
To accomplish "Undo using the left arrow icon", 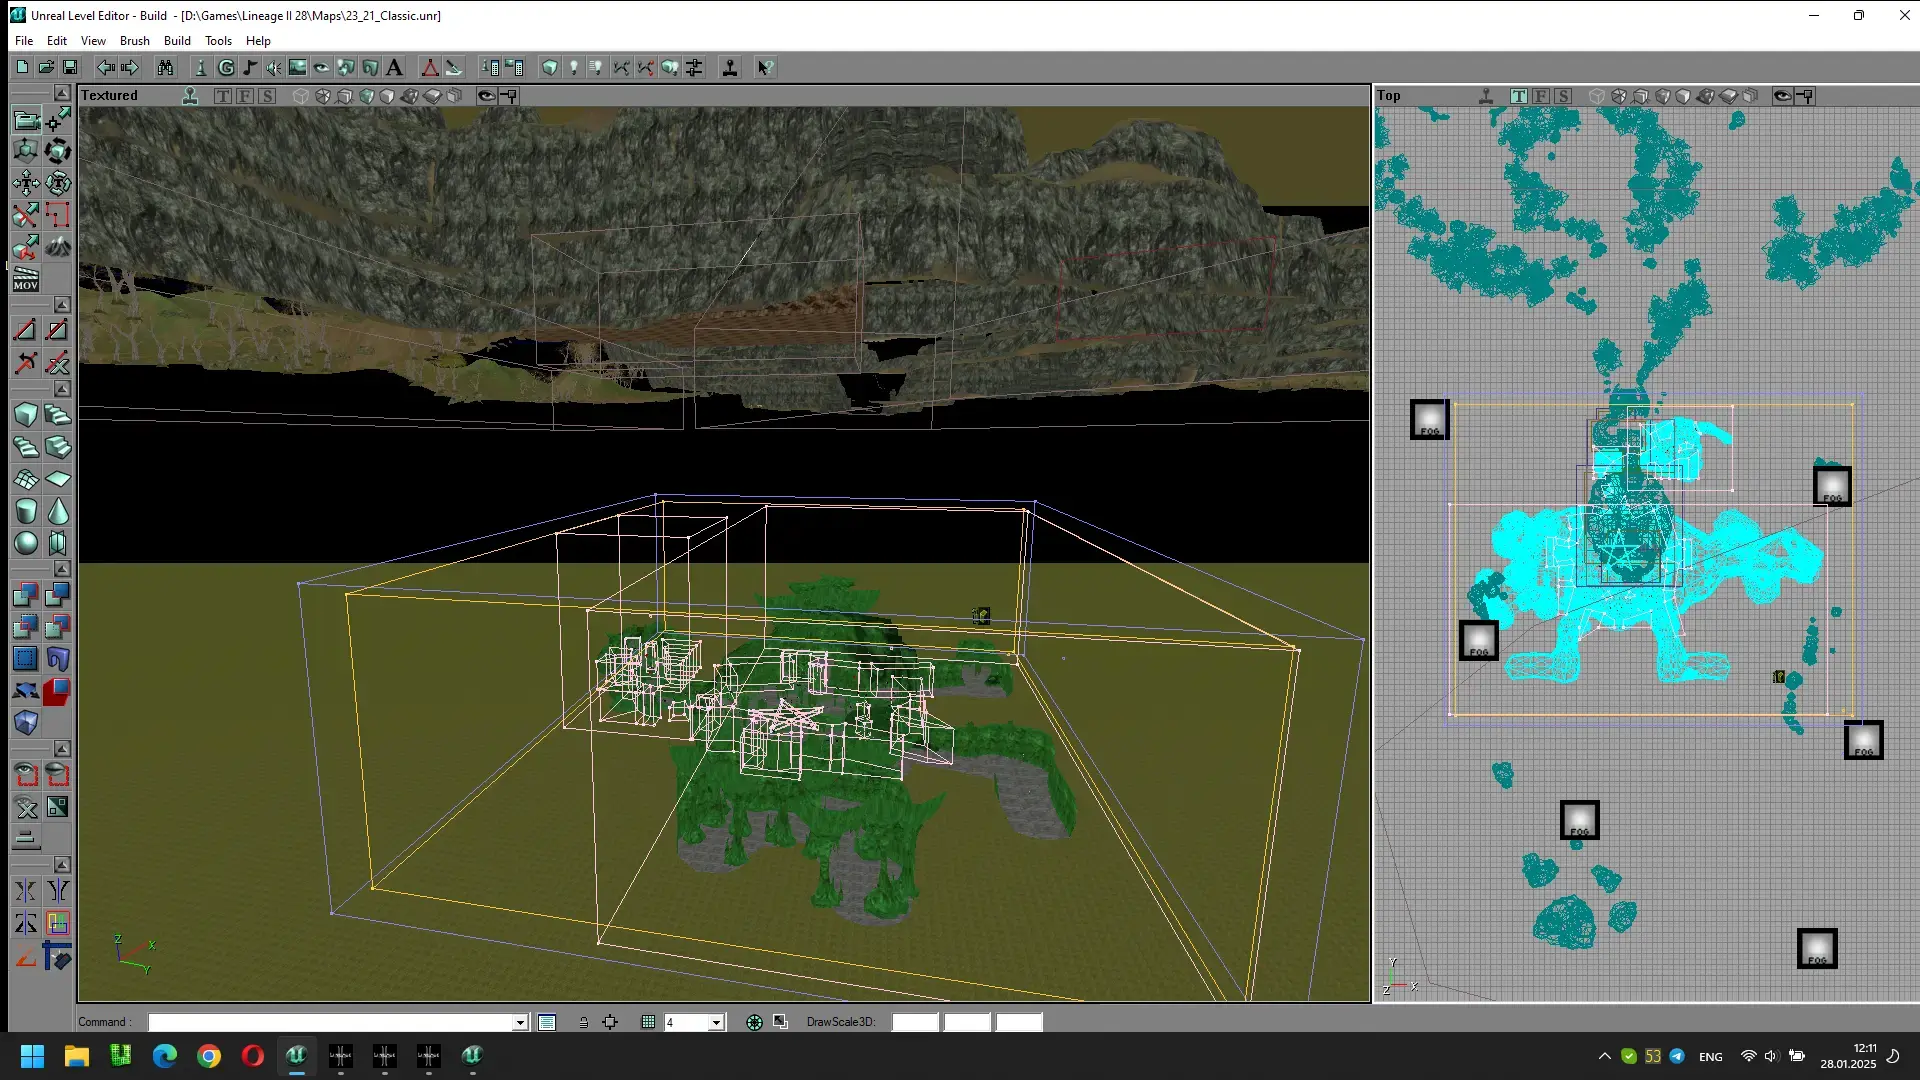I will [105, 67].
